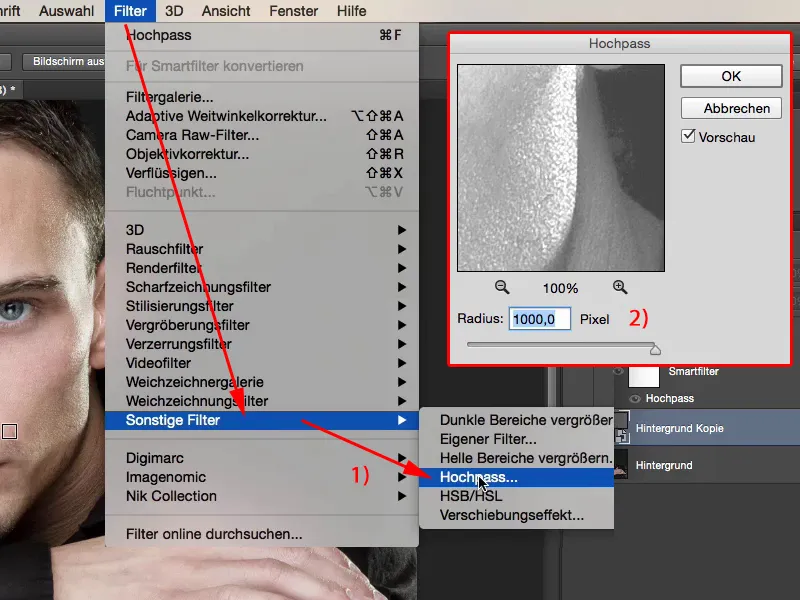The height and width of the screenshot is (600, 800).
Task: Expand the Rauschfilter submenu
Action: 262,249
